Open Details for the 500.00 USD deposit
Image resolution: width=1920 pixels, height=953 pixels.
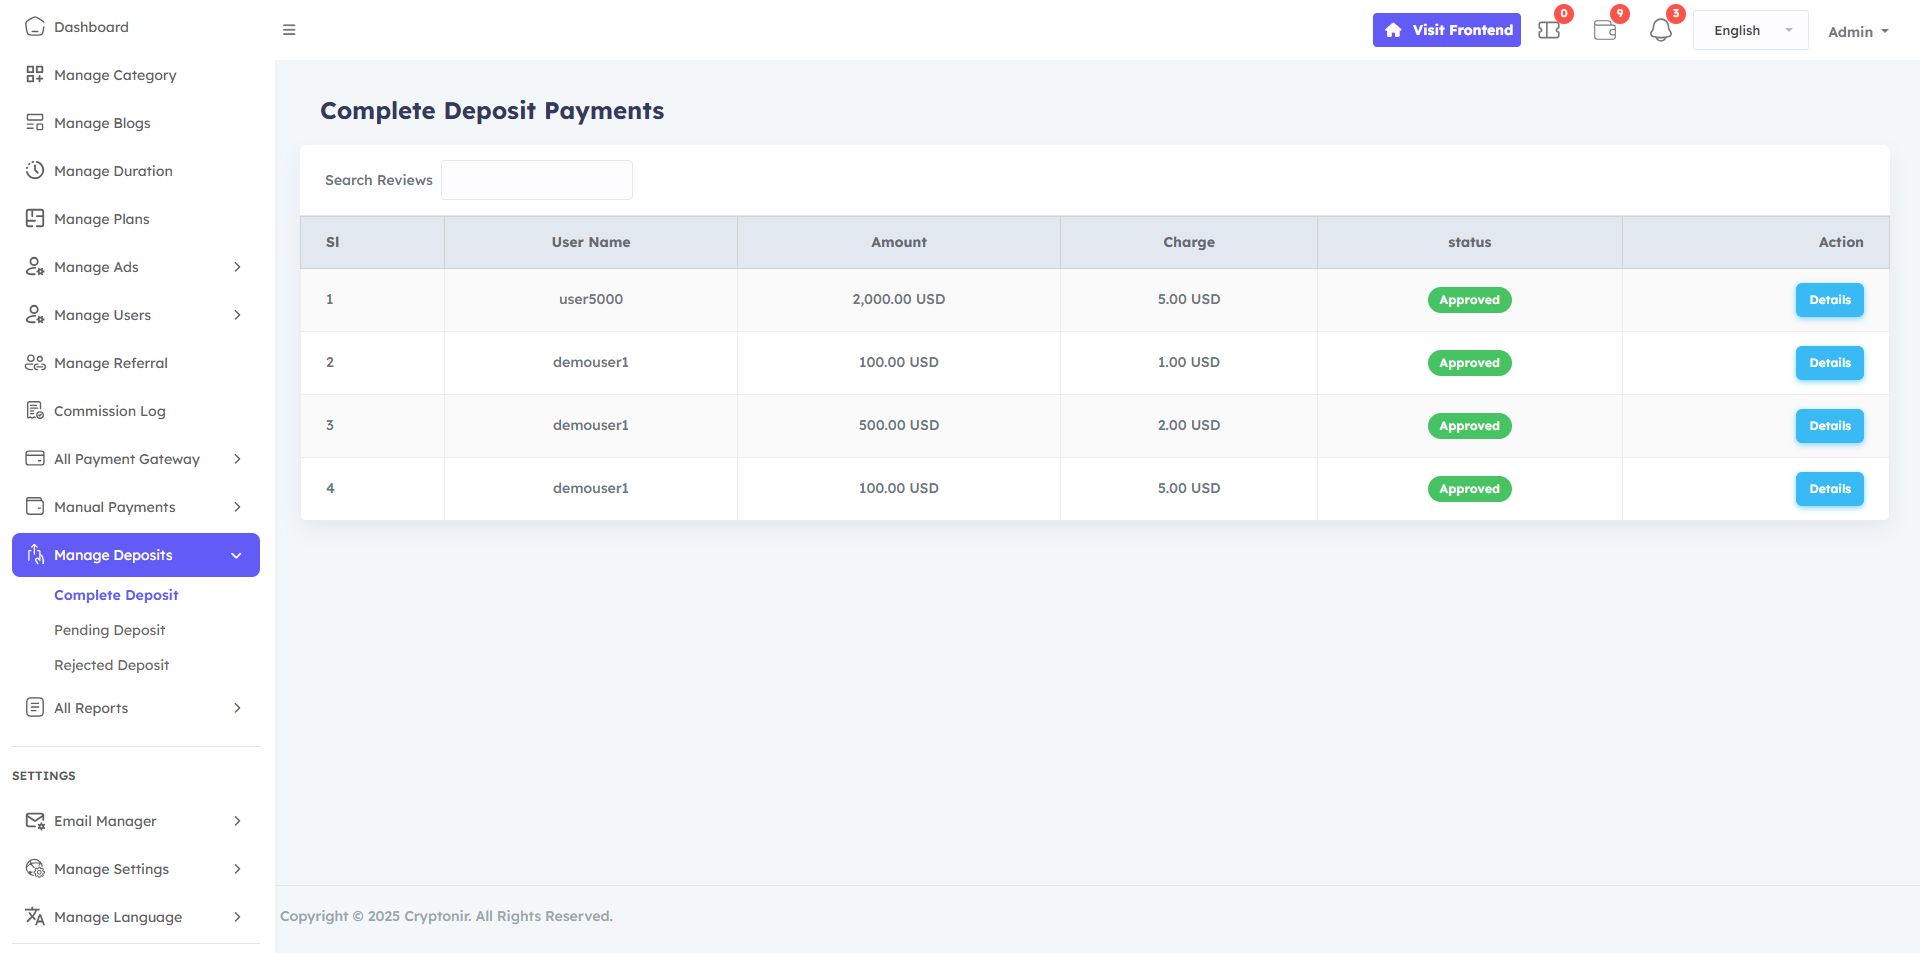(x=1829, y=426)
